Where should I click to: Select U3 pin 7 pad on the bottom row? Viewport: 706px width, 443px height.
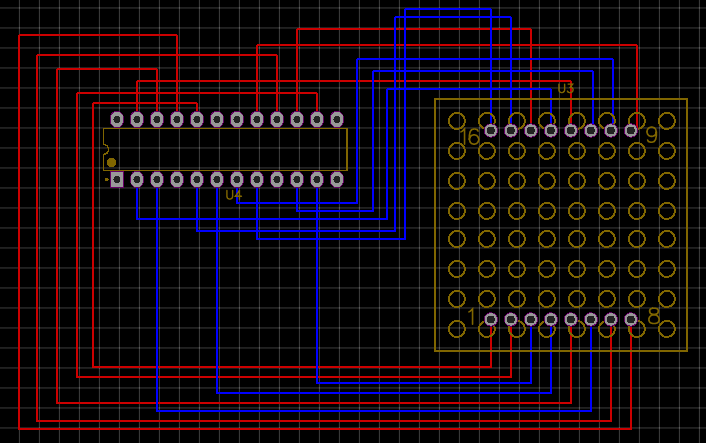click(x=611, y=319)
